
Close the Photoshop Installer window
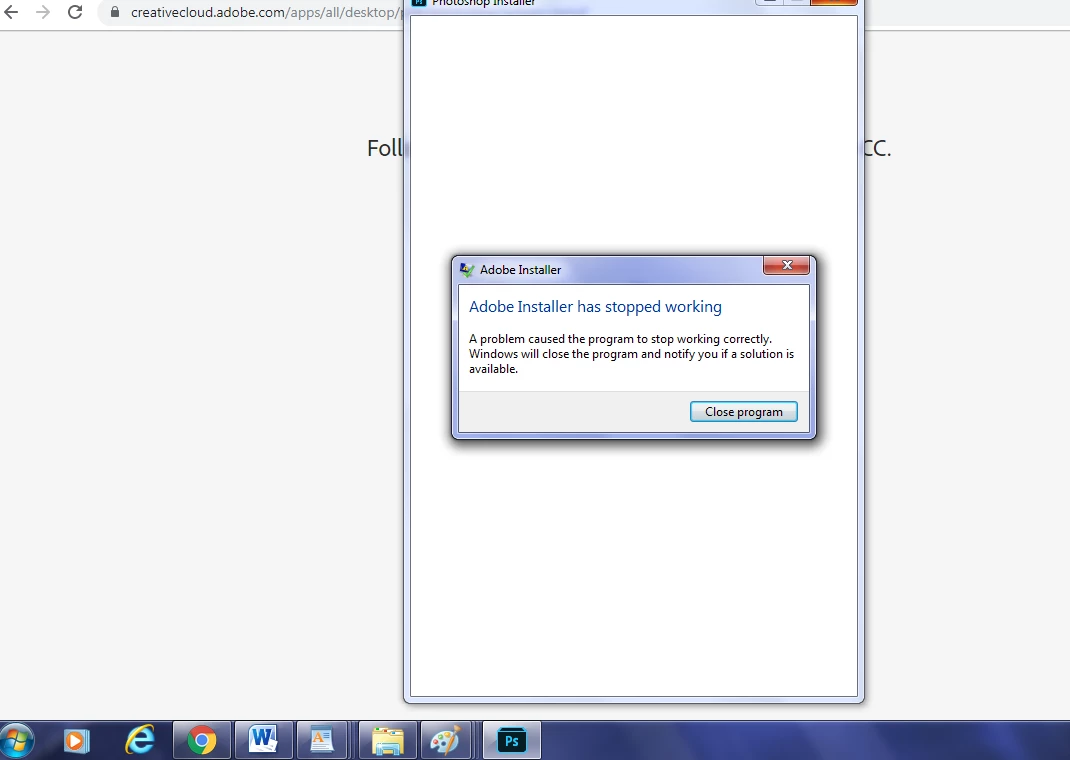833,2
